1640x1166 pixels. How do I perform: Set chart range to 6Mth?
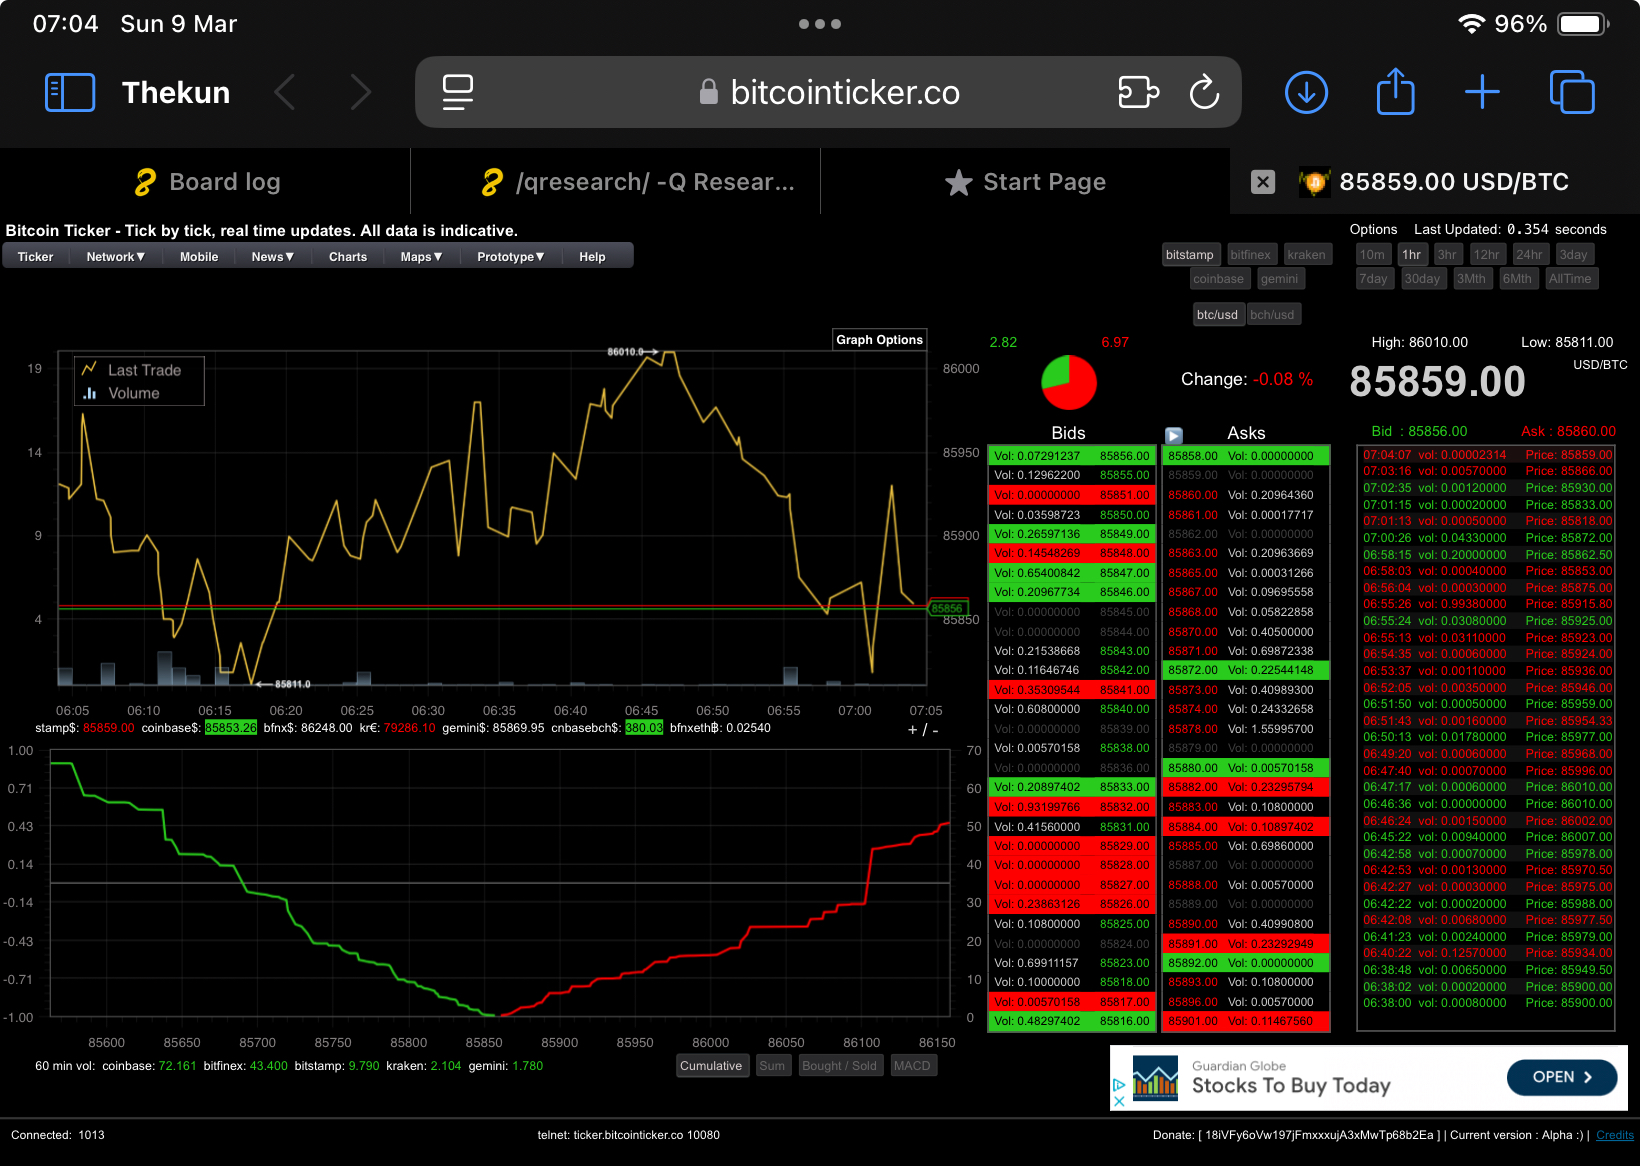point(1517,279)
